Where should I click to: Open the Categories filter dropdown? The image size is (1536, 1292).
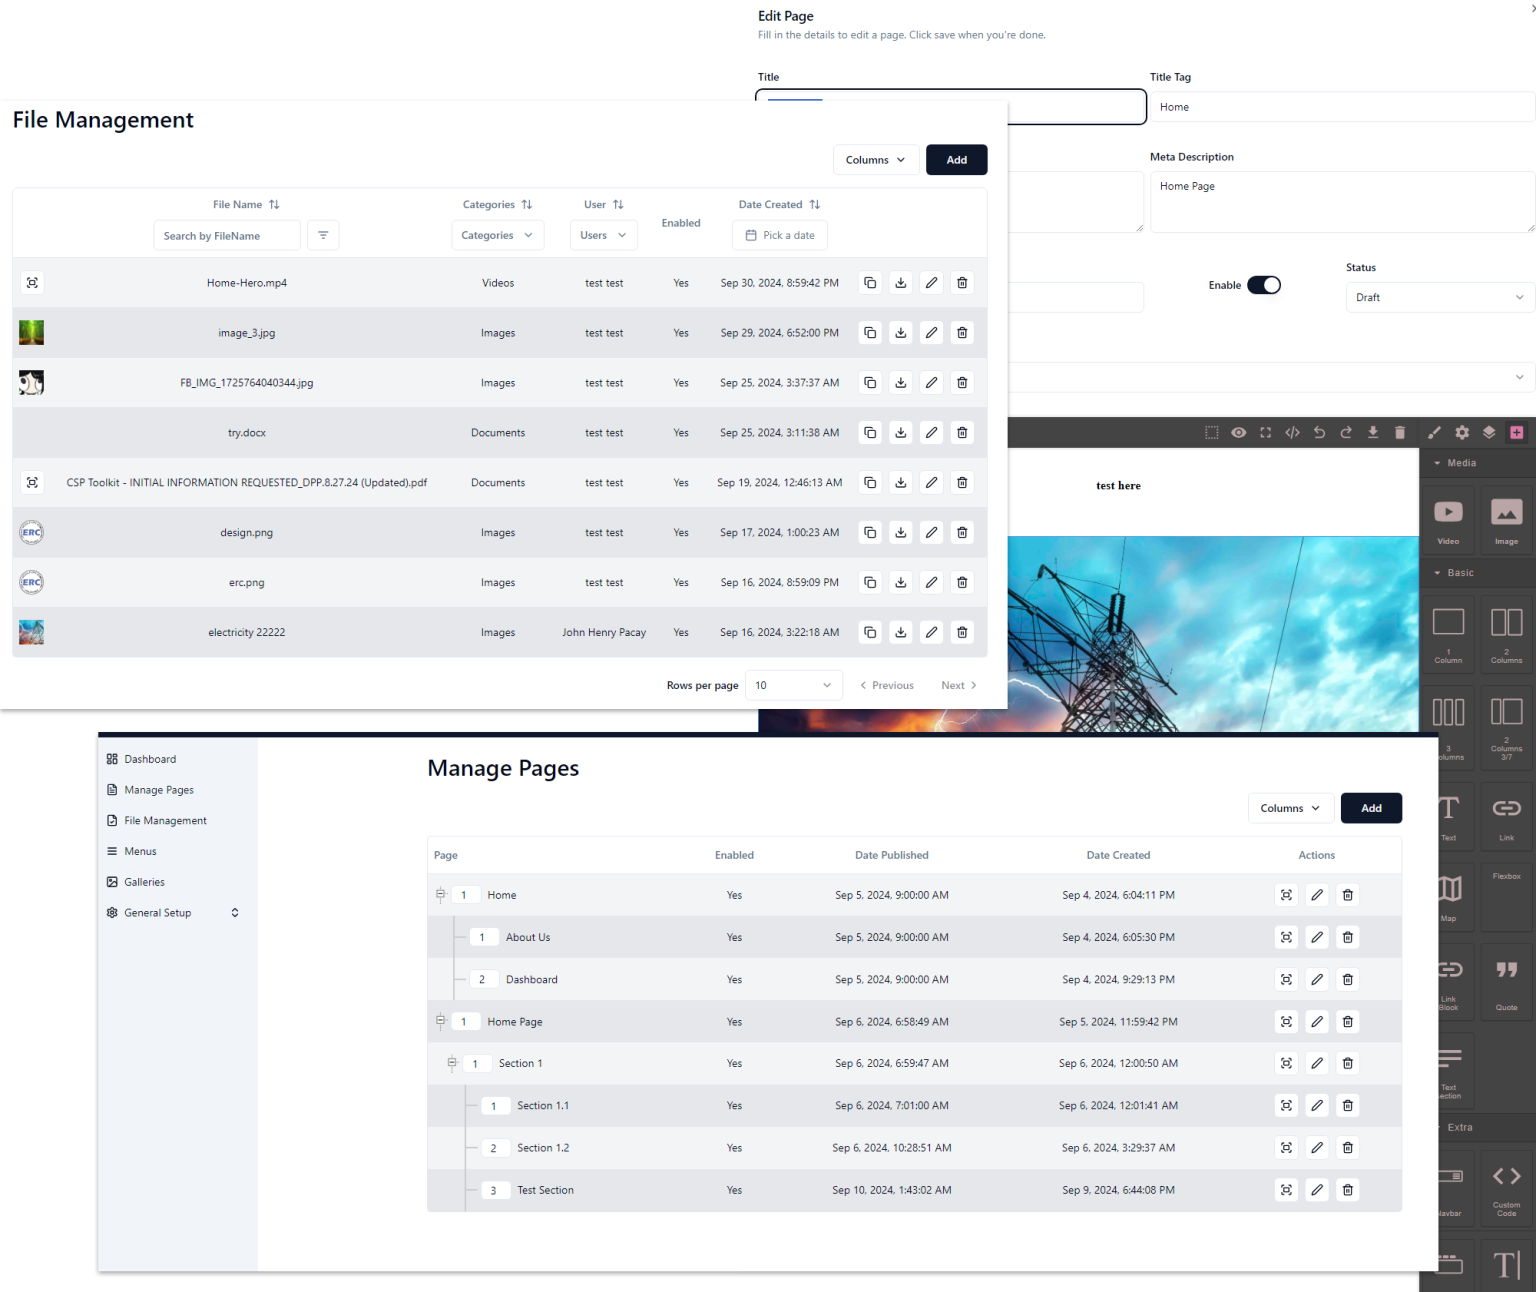pos(497,235)
